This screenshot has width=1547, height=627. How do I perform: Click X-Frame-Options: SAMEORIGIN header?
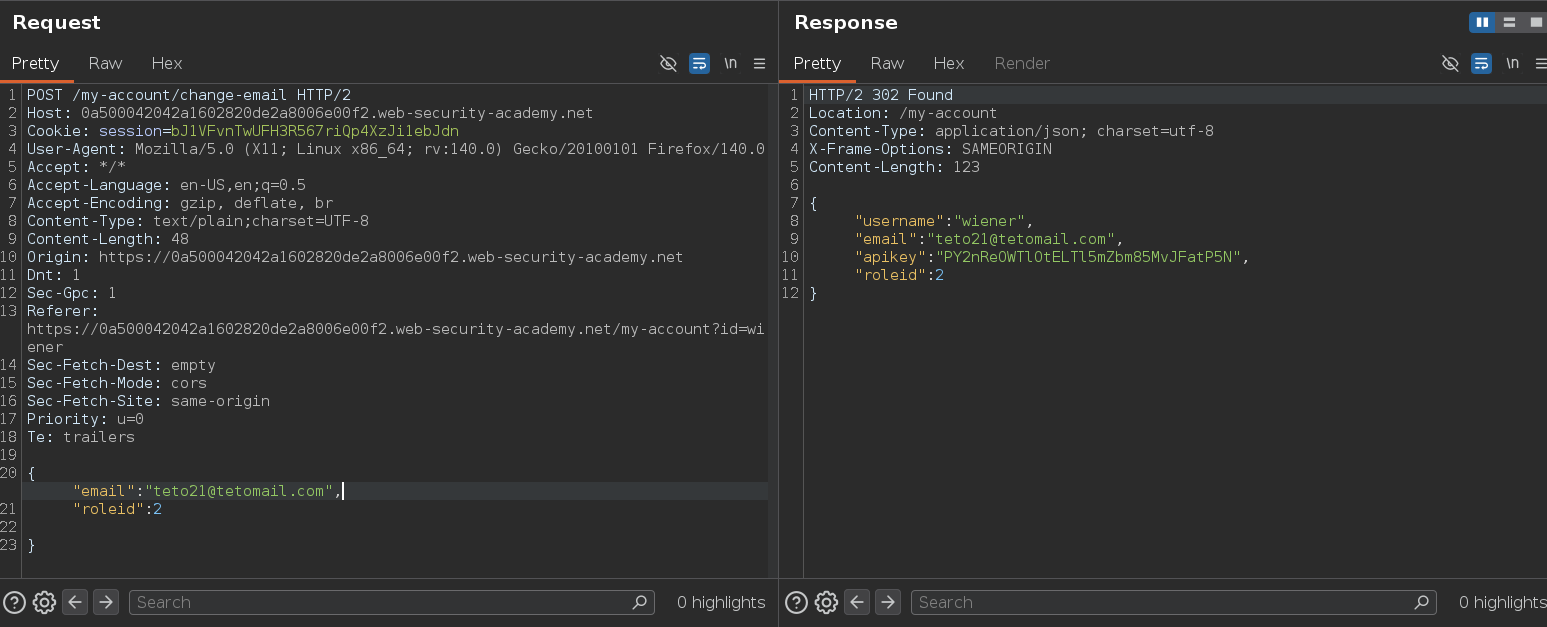[930, 149]
